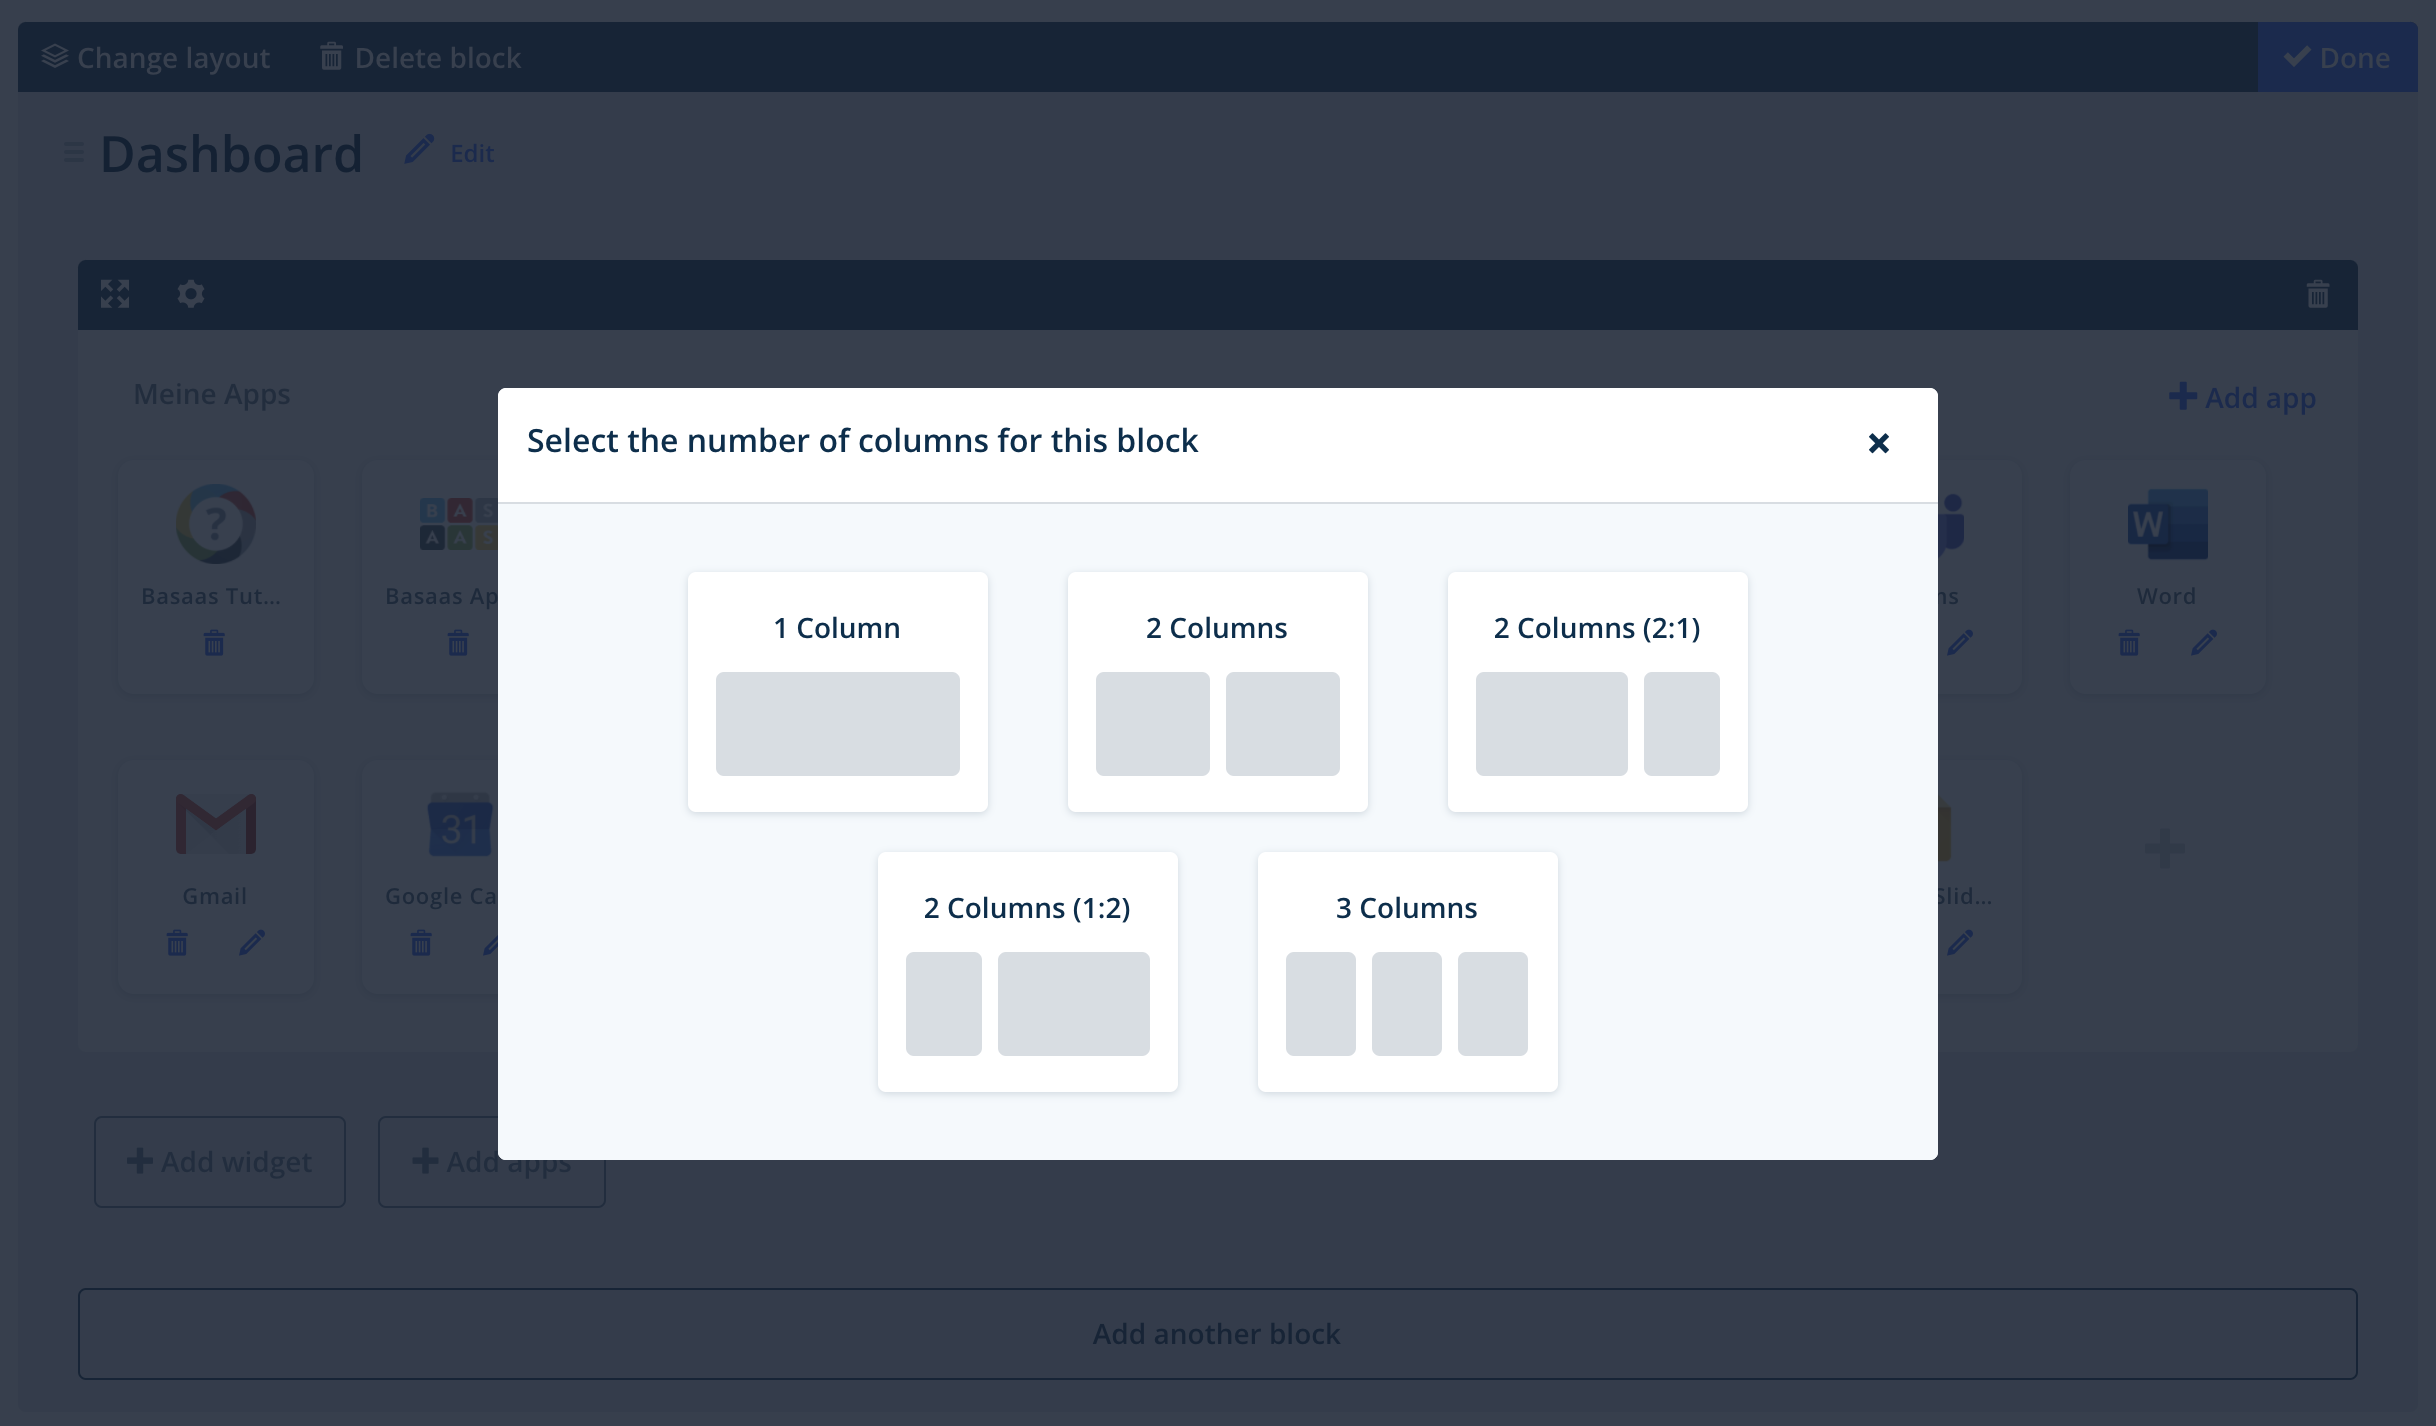This screenshot has width=2436, height=1426.
Task: Select the 2 Columns (1:2) layout
Action: [1028, 972]
